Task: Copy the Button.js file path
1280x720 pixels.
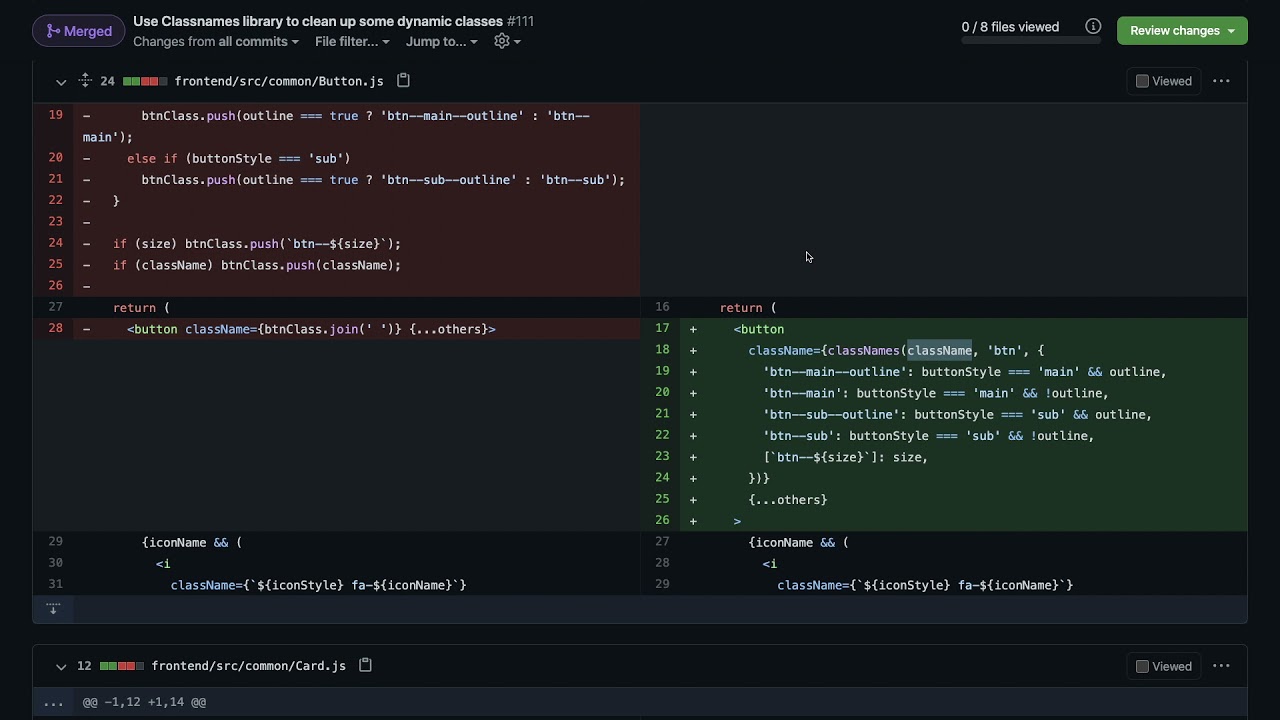Action: click(x=404, y=81)
